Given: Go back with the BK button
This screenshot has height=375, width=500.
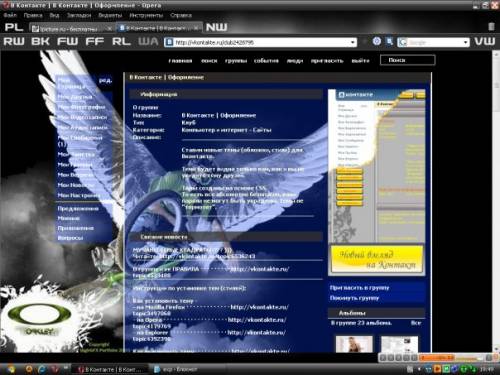Looking at the screenshot, I should click(x=40, y=42).
